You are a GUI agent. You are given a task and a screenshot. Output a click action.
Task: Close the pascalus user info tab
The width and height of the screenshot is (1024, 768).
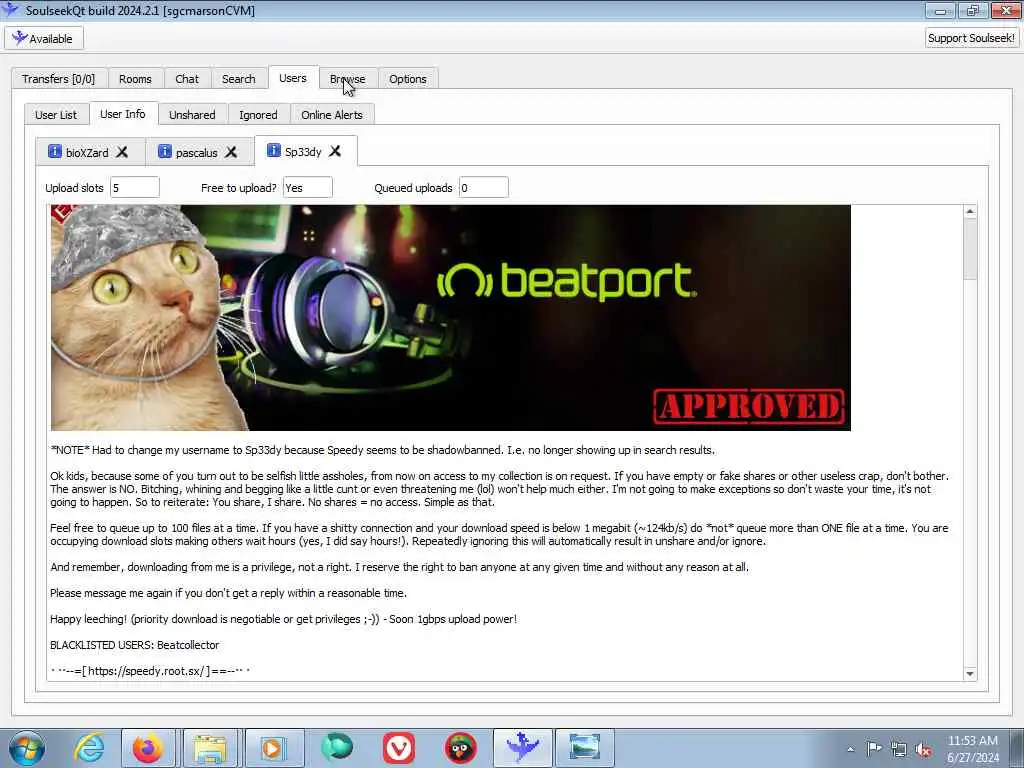(x=231, y=152)
